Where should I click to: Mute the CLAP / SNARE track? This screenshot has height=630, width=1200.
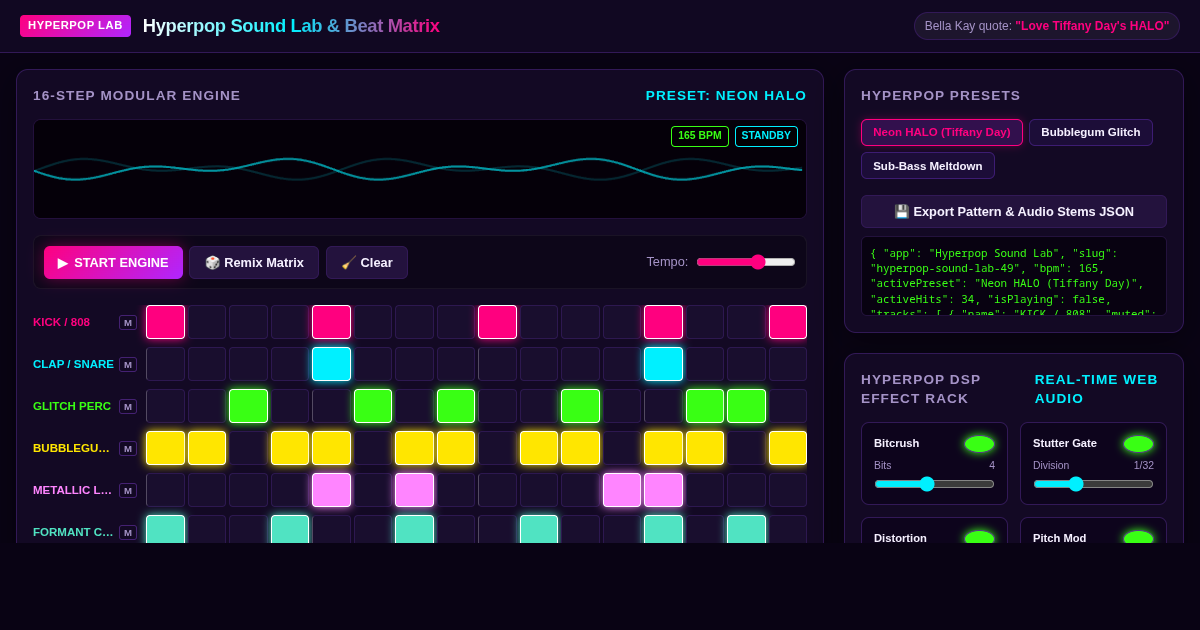(x=128, y=364)
